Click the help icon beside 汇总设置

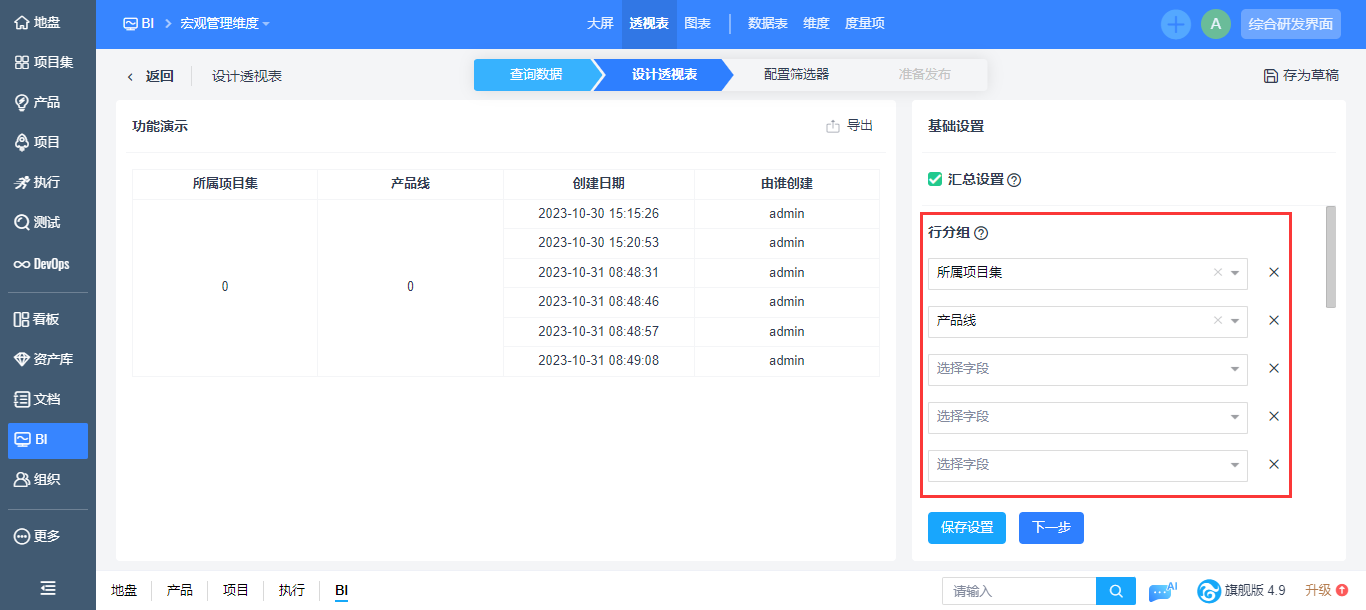1014,180
